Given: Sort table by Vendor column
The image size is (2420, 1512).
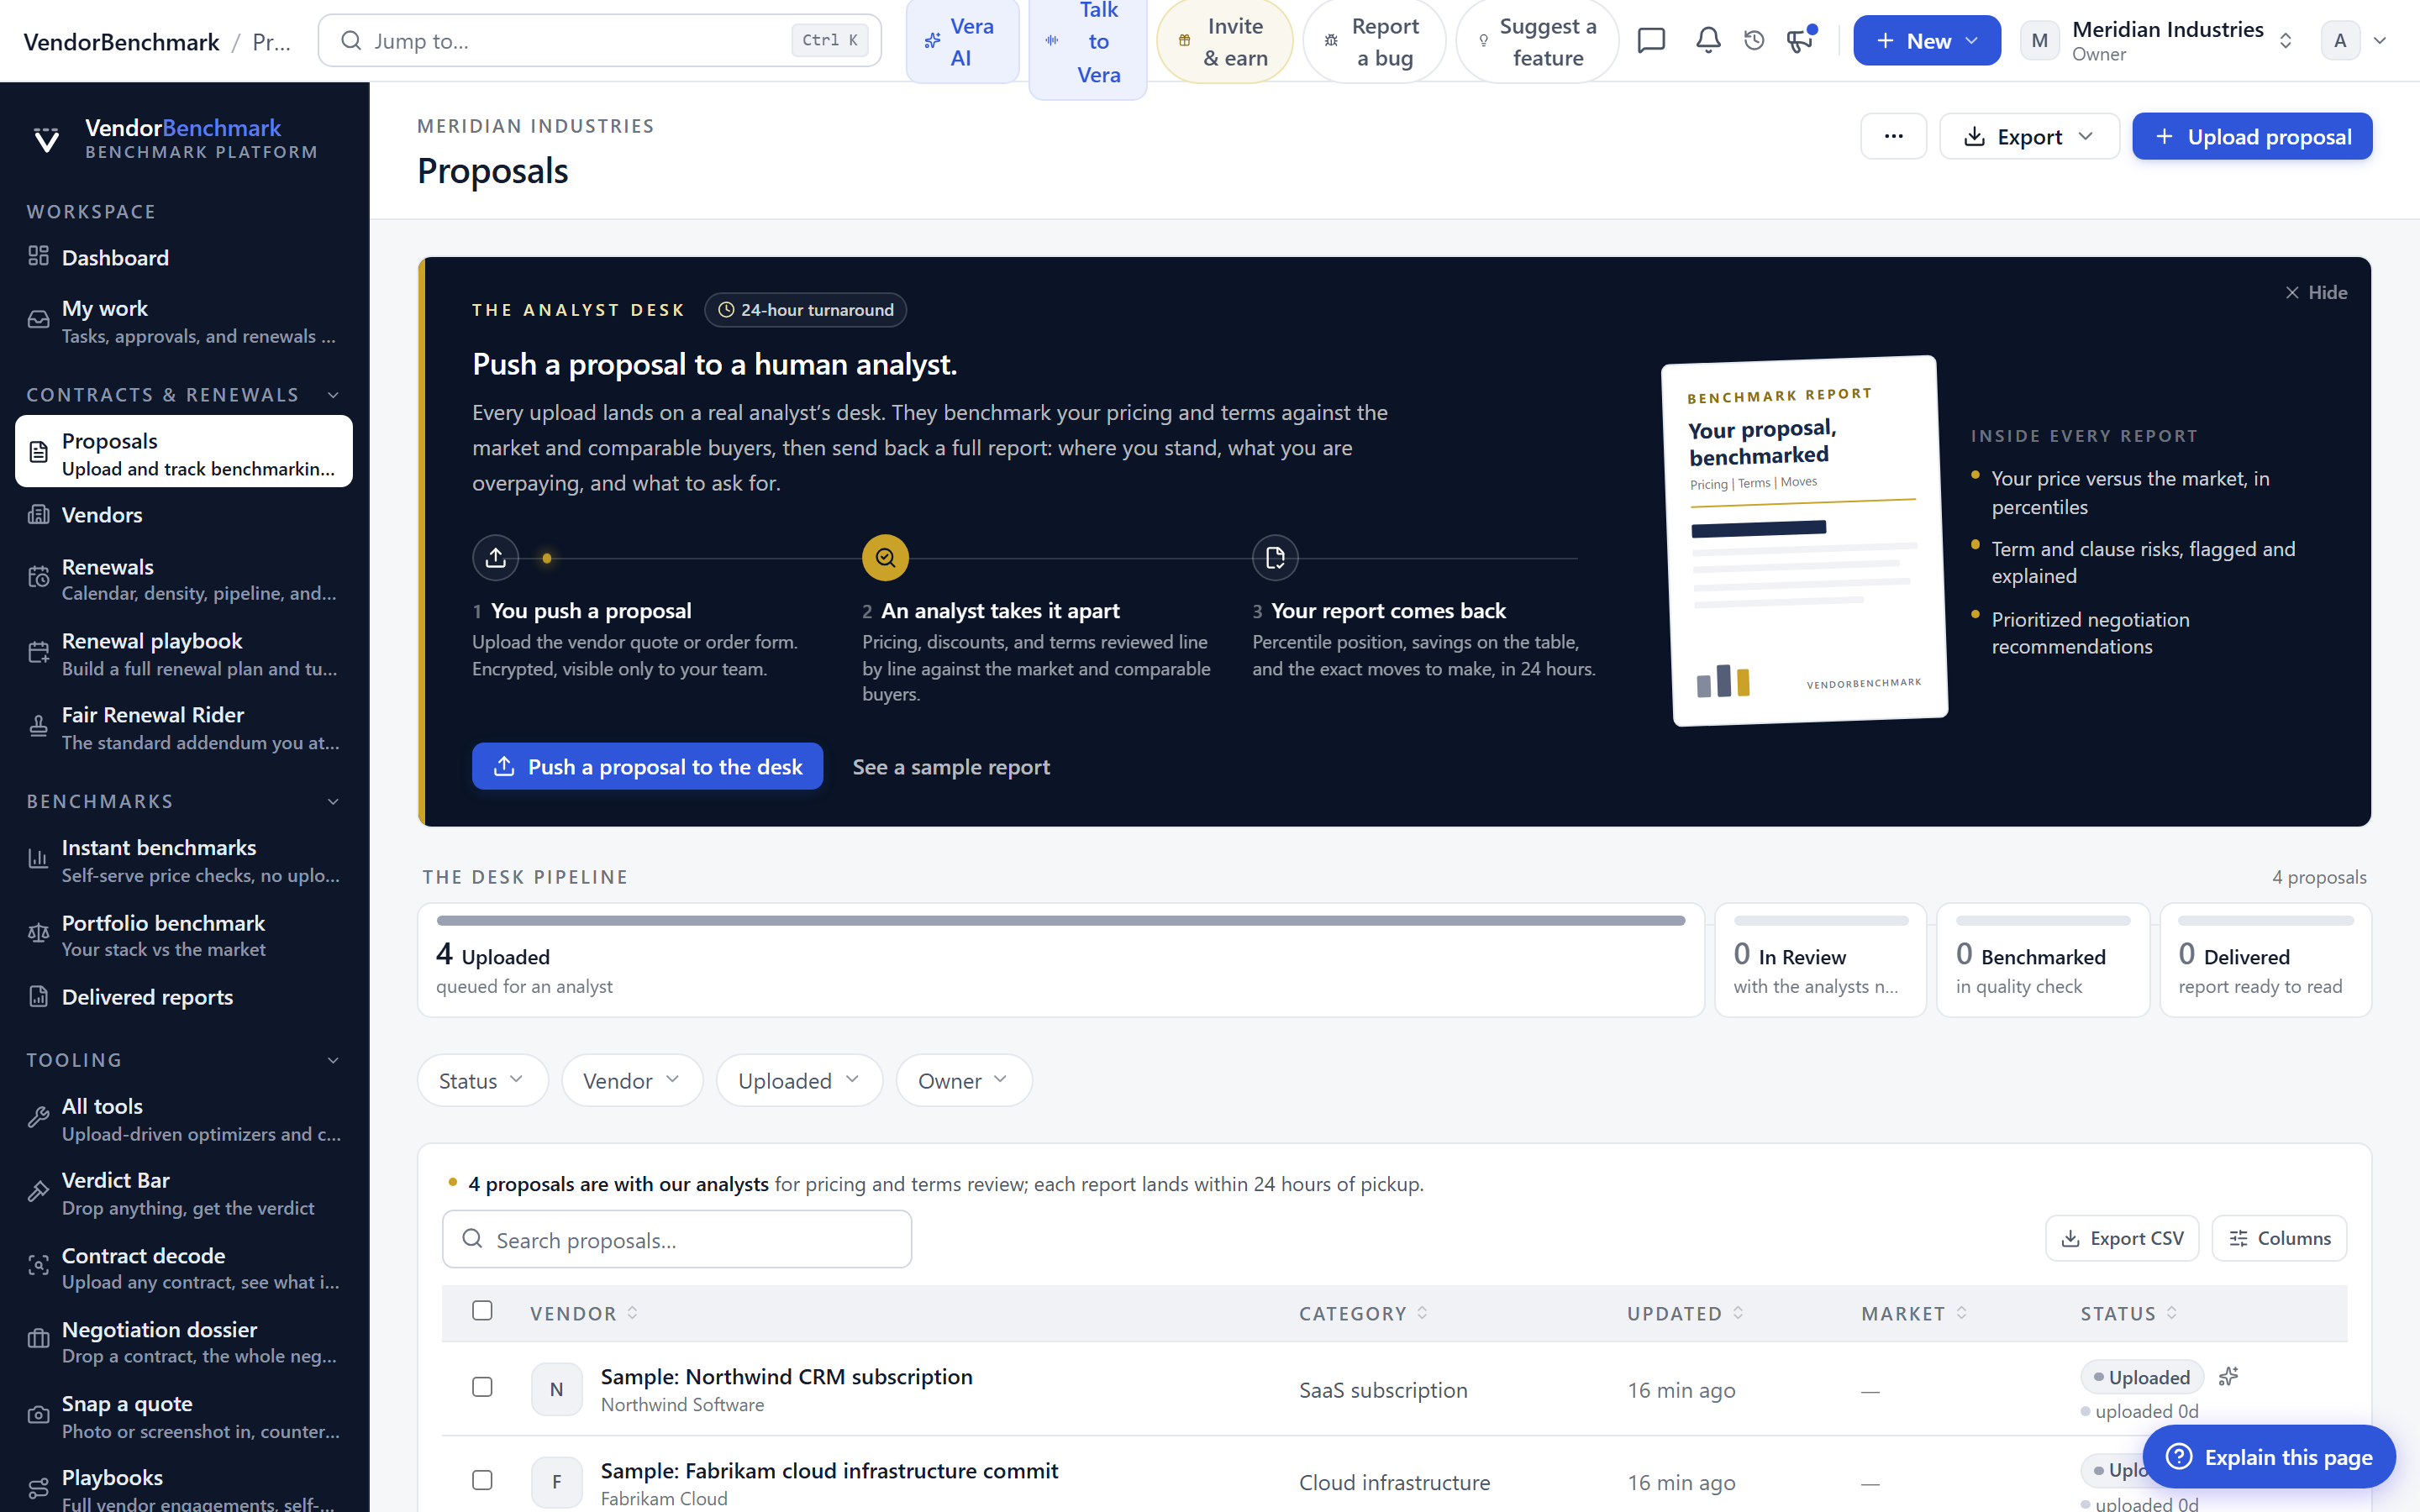Looking at the screenshot, I should pos(584,1313).
